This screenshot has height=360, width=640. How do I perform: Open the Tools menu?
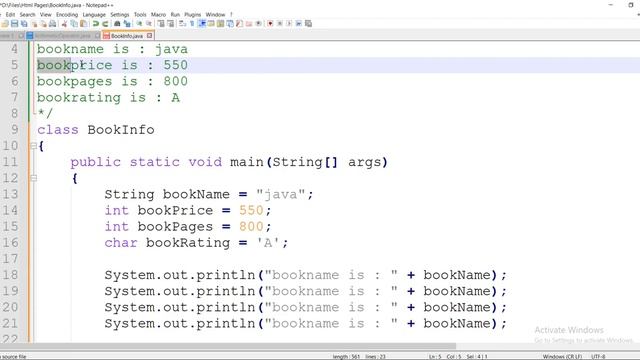(140, 15)
